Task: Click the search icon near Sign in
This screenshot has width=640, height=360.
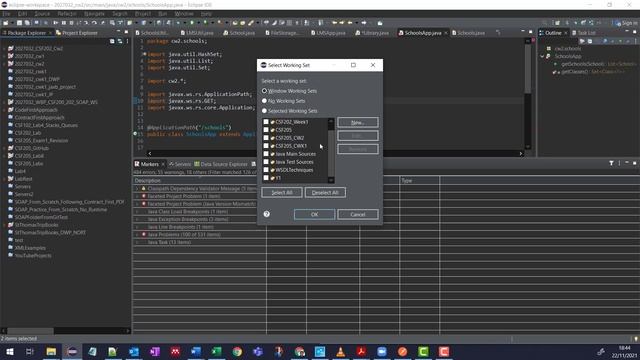Action: point(545,23)
